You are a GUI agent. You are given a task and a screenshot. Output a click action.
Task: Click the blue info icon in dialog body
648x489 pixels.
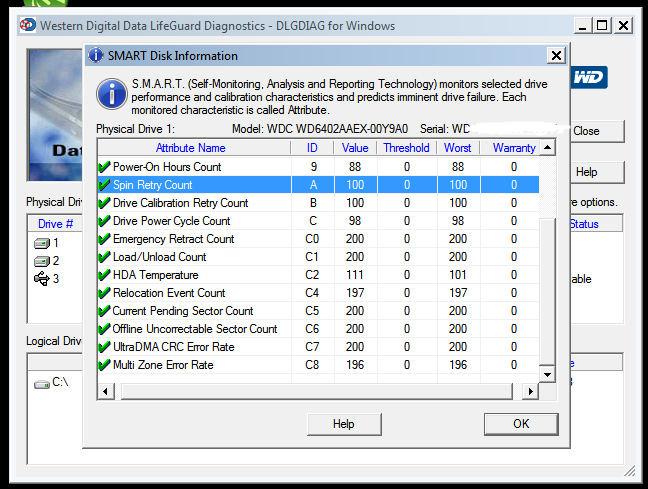pyautogui.click(x=112, y=94)
